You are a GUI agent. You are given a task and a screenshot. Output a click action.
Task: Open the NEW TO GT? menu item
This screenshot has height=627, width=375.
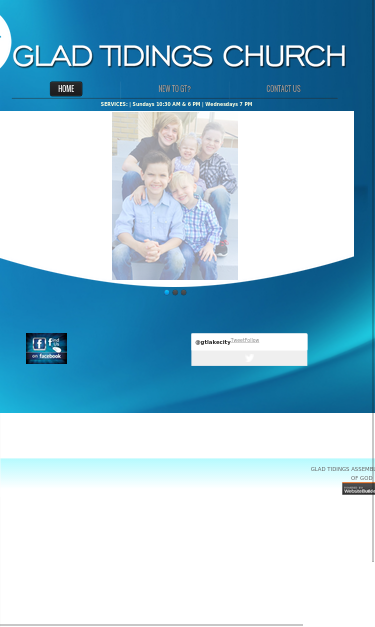tap(175, 89)
